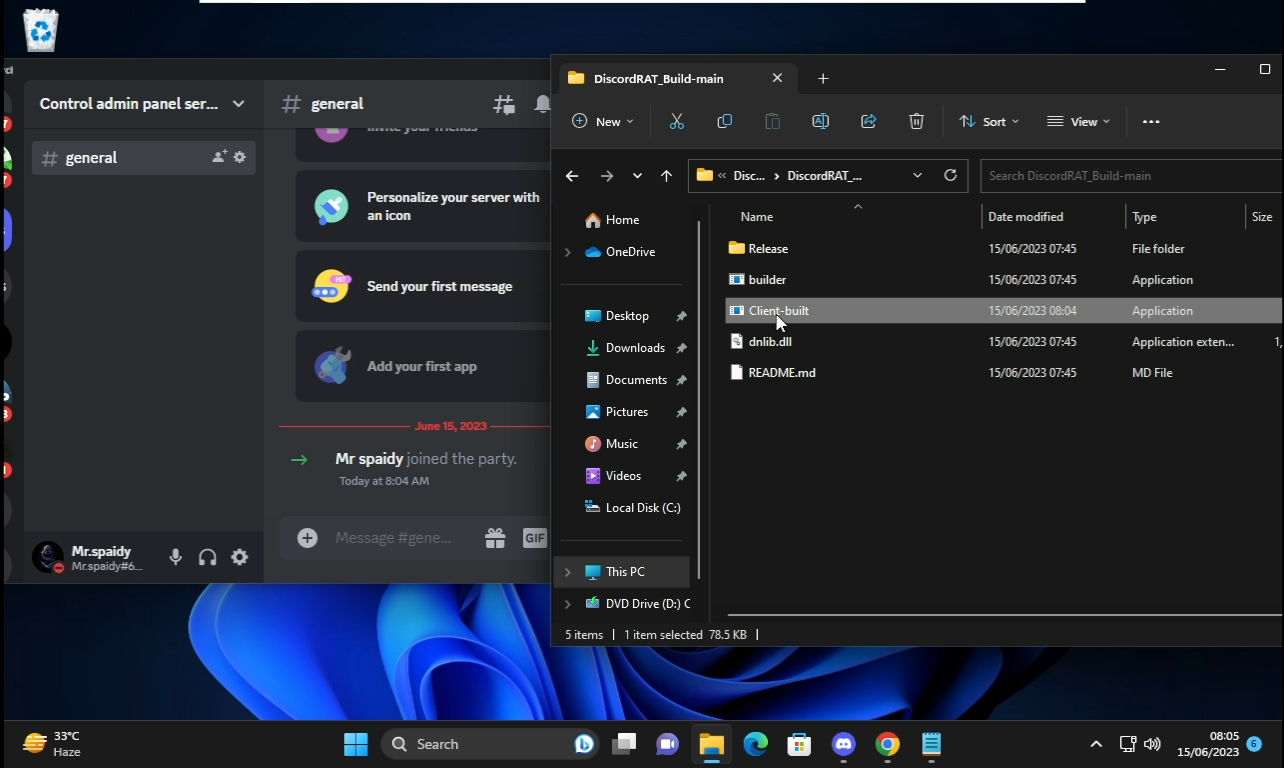
Task: Open Discord from the taskbar
Action: click(x=843, y=744)
